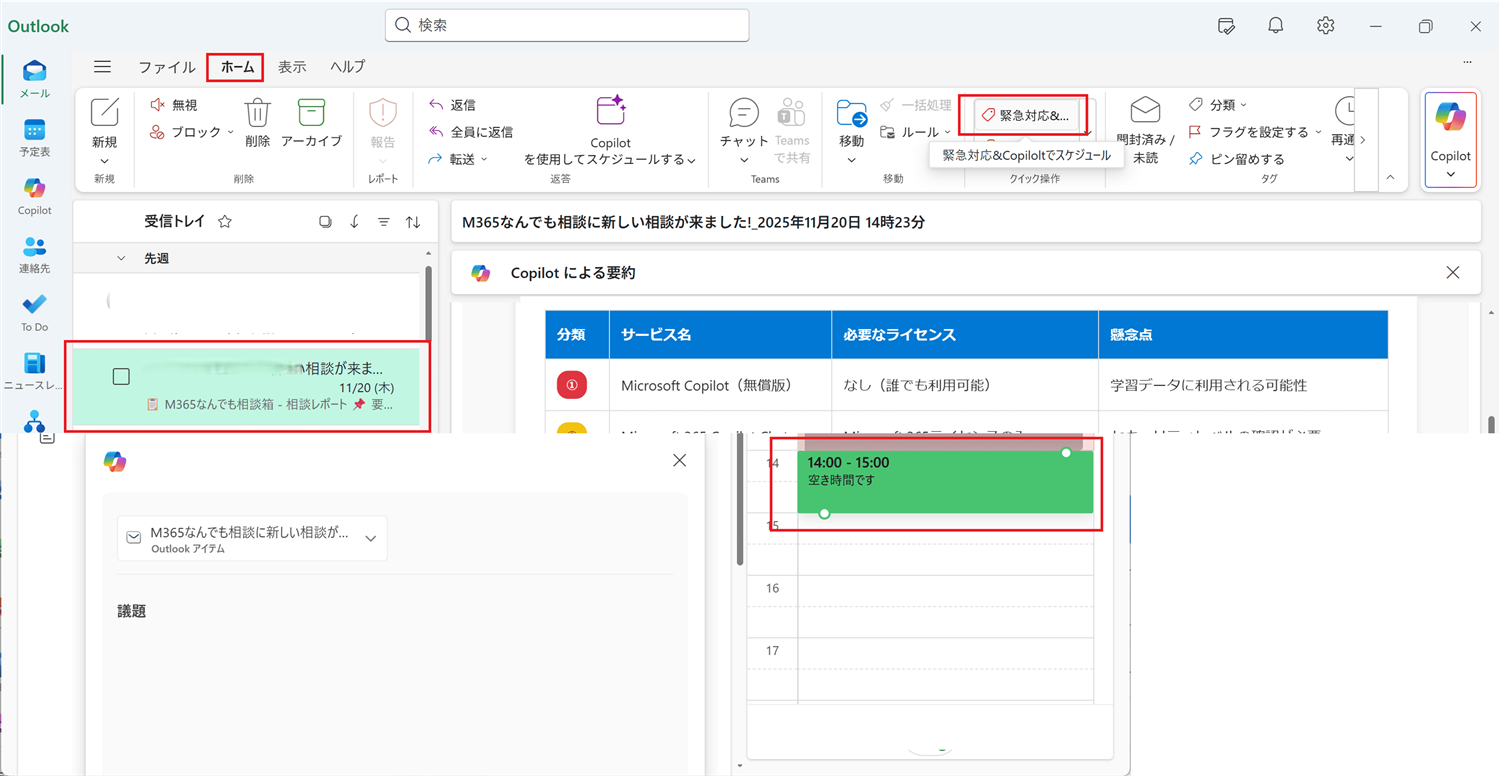1500x776 pixels.
Task: Open Settings gear in title bar
Action: (1325, 26)
